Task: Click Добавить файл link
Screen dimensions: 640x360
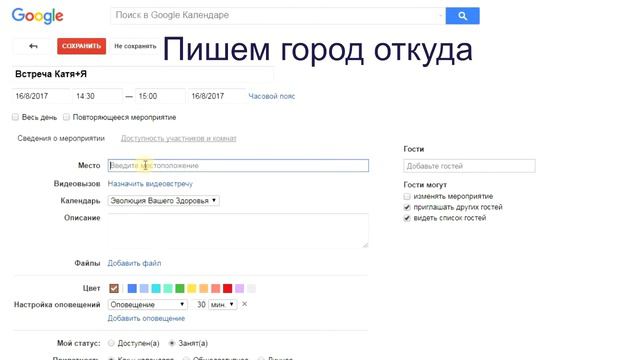Action: (x=134, y=263)
